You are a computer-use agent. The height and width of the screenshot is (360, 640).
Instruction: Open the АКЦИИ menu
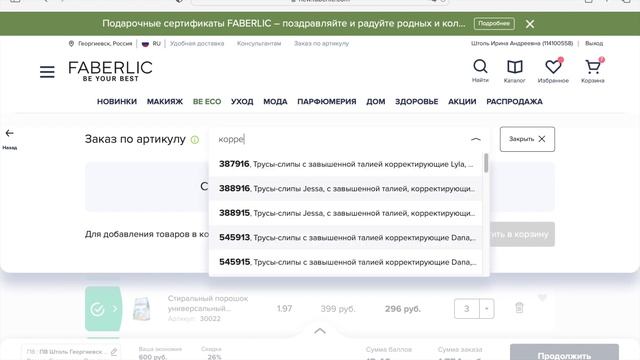point(462,102)
